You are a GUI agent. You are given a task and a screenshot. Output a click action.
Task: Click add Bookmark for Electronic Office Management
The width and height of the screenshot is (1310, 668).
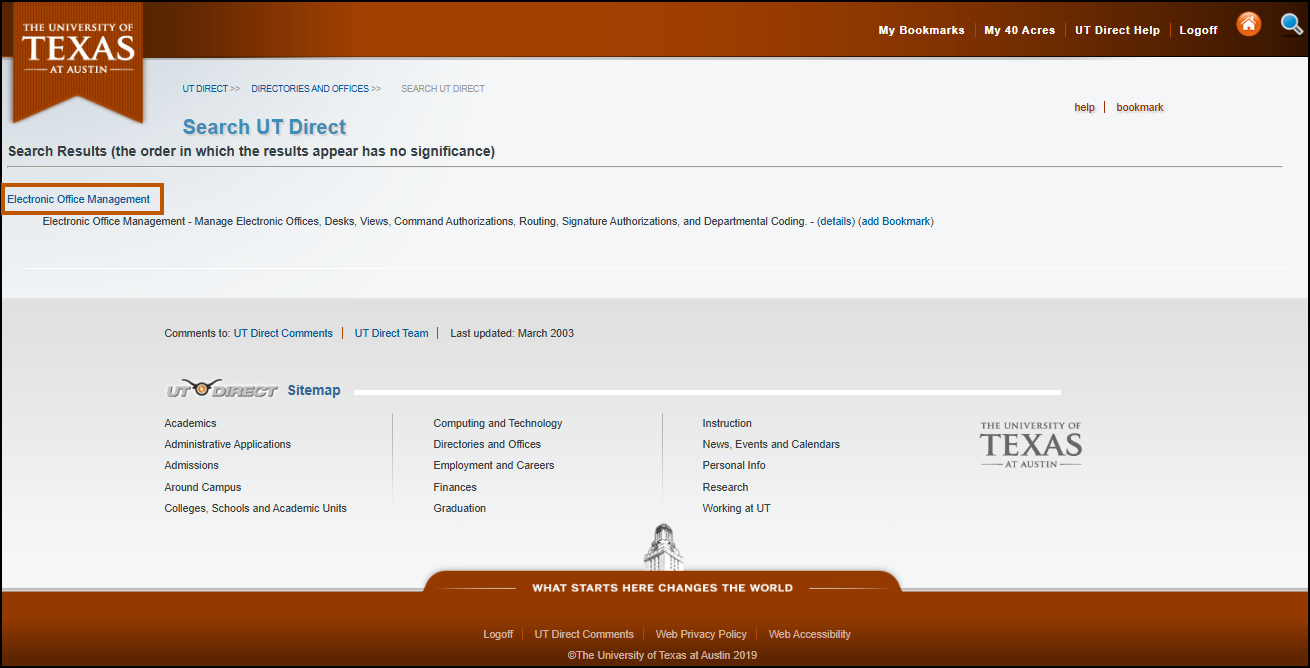pos(896,221)
